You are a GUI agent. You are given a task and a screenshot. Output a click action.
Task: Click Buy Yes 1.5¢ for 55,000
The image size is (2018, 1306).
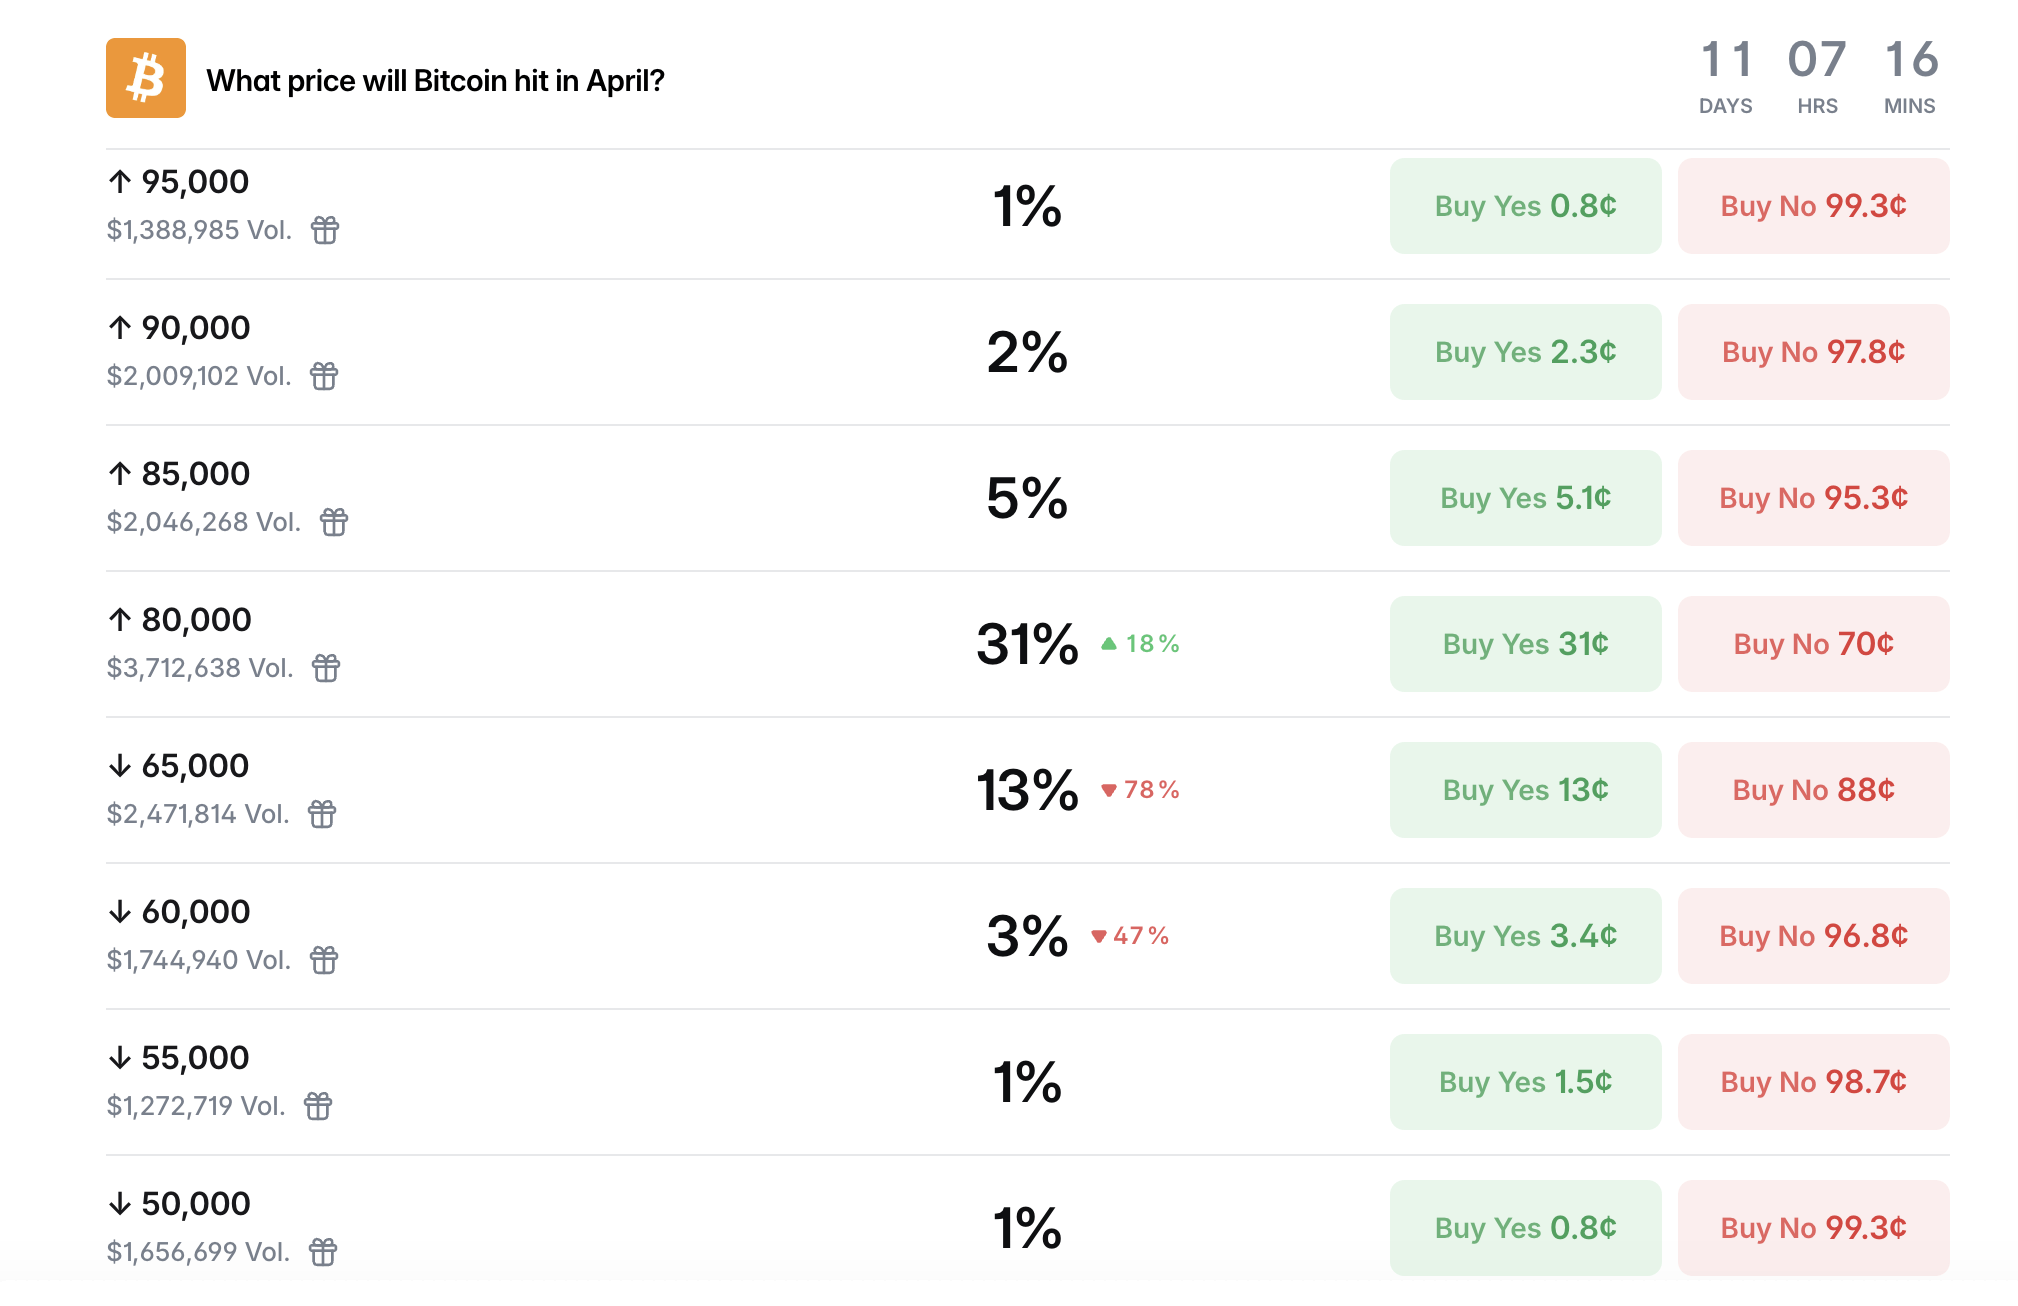(x=1524, y=1082)
